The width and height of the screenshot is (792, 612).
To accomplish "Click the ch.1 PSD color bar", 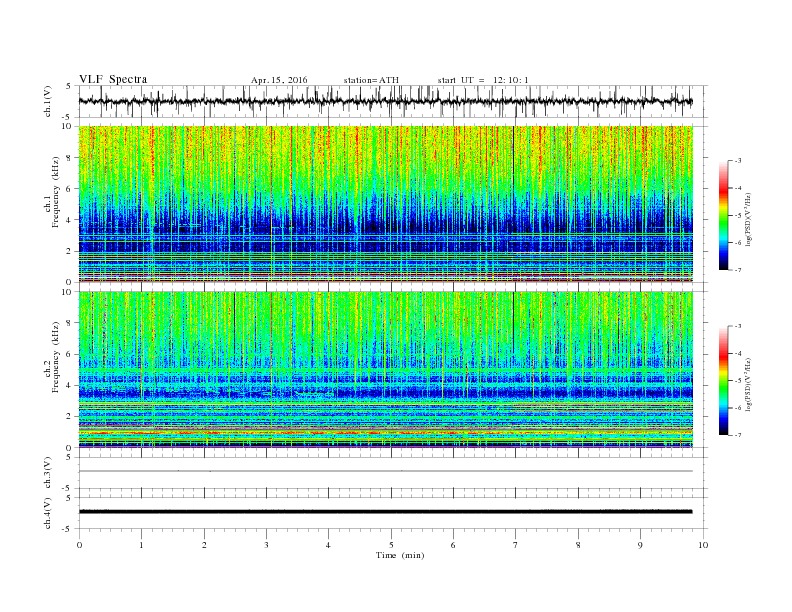I will pyautogui.click(x=723, y=216).
